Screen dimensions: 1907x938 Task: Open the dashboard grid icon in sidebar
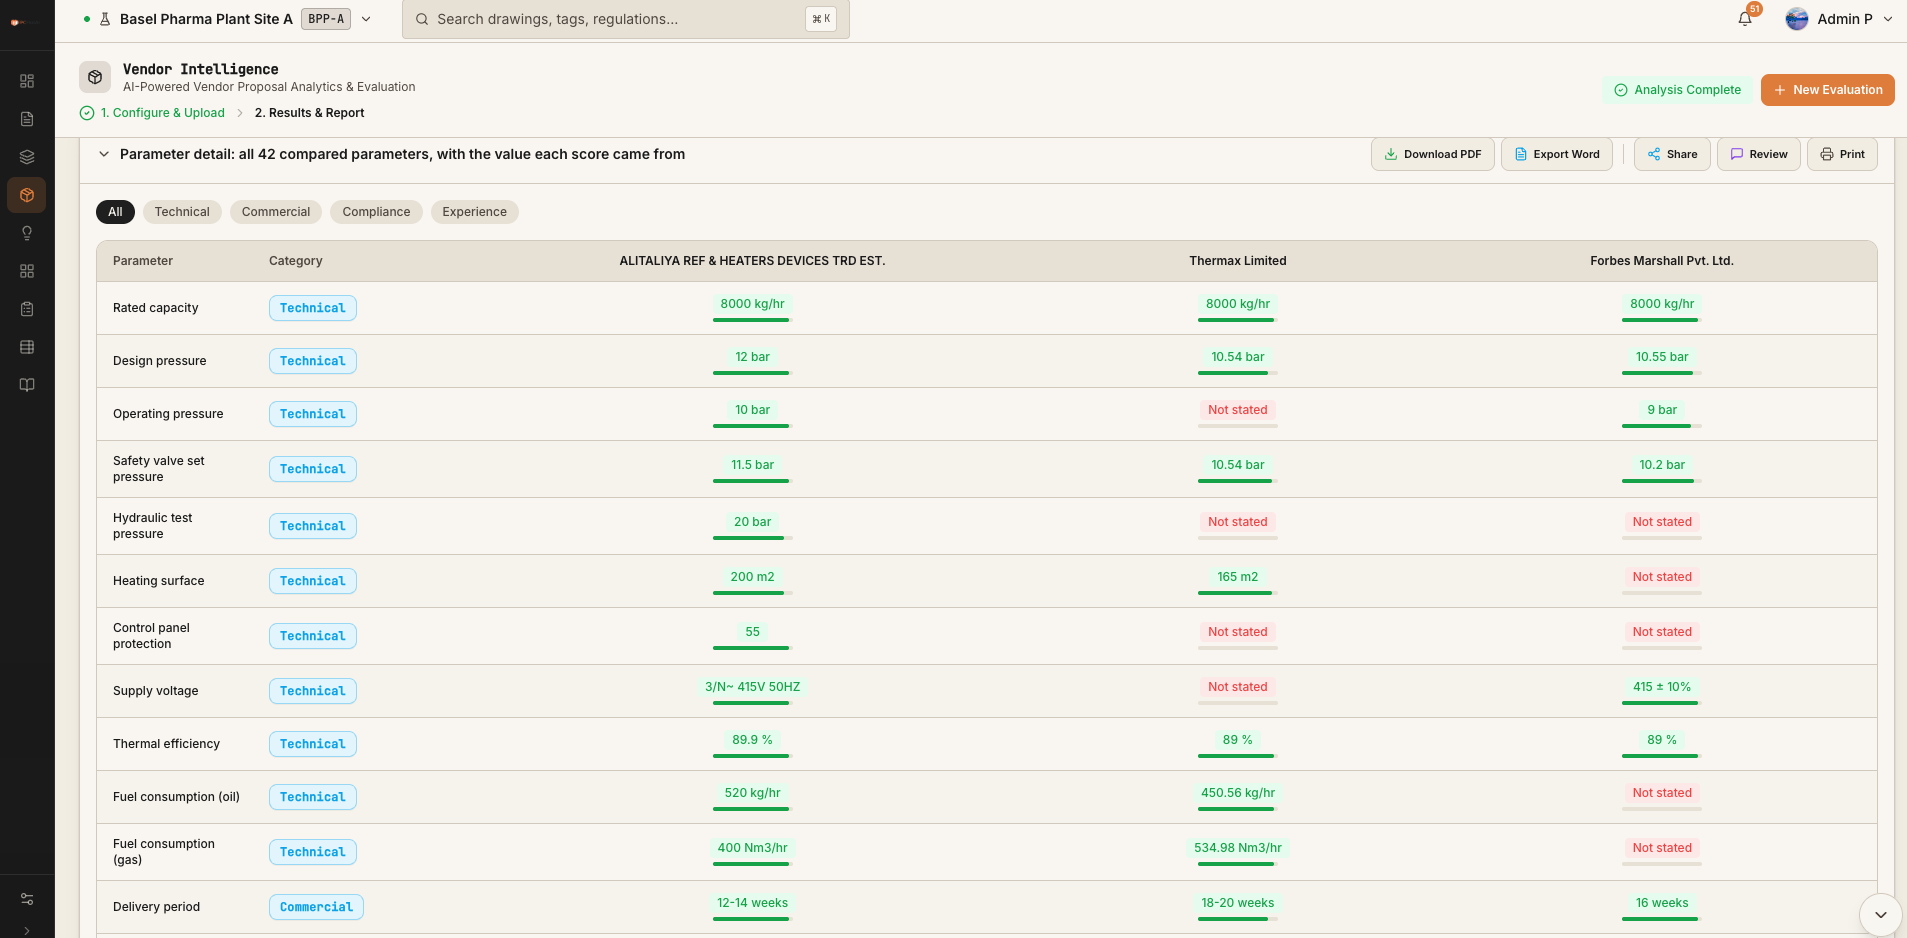pyautogui.click(x=27, y=81)
